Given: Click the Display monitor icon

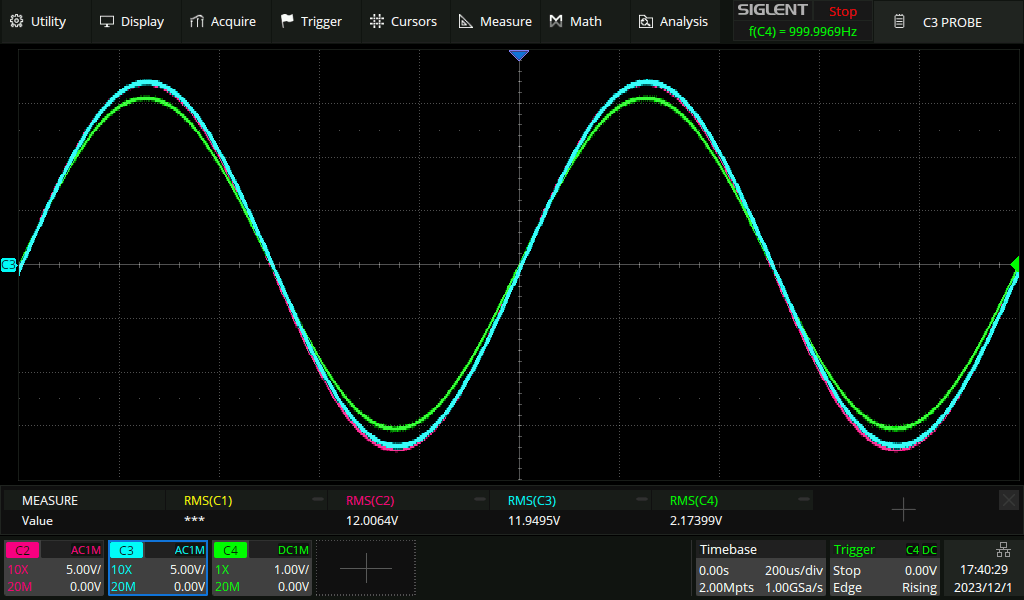Looking at the screenshot, I should tap(106, 22).
